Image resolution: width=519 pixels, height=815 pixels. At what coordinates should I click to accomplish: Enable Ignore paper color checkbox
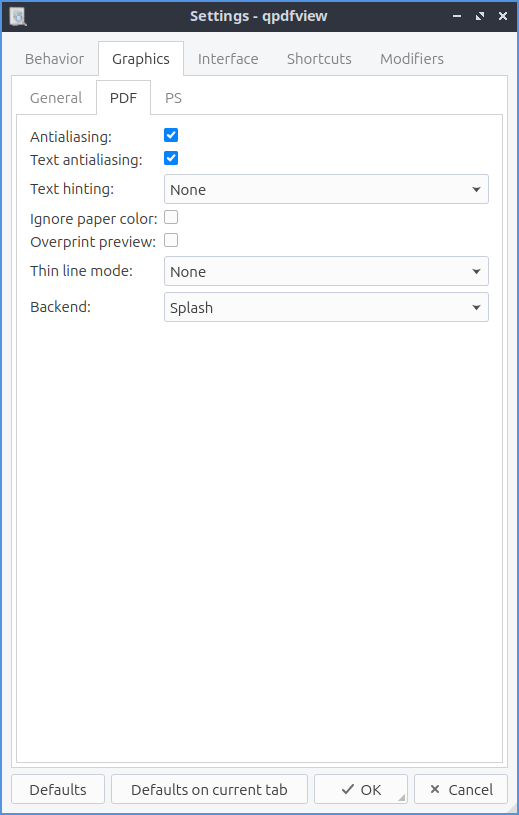(171, 217)
